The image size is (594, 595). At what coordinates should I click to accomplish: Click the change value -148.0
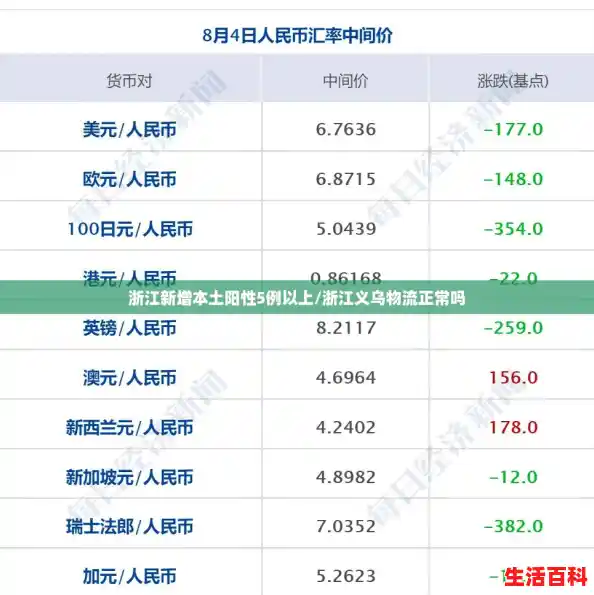tap(513, 179)
